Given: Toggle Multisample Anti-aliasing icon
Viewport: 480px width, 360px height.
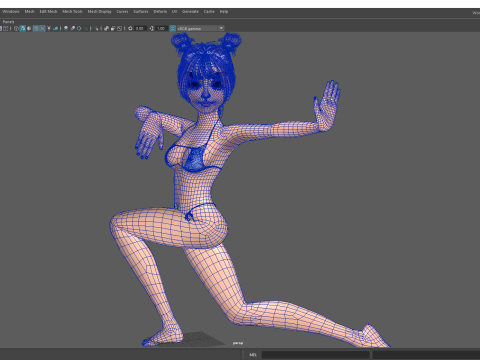Looking at the screenshot, I should pyautogui.click(x=79, y=29).
